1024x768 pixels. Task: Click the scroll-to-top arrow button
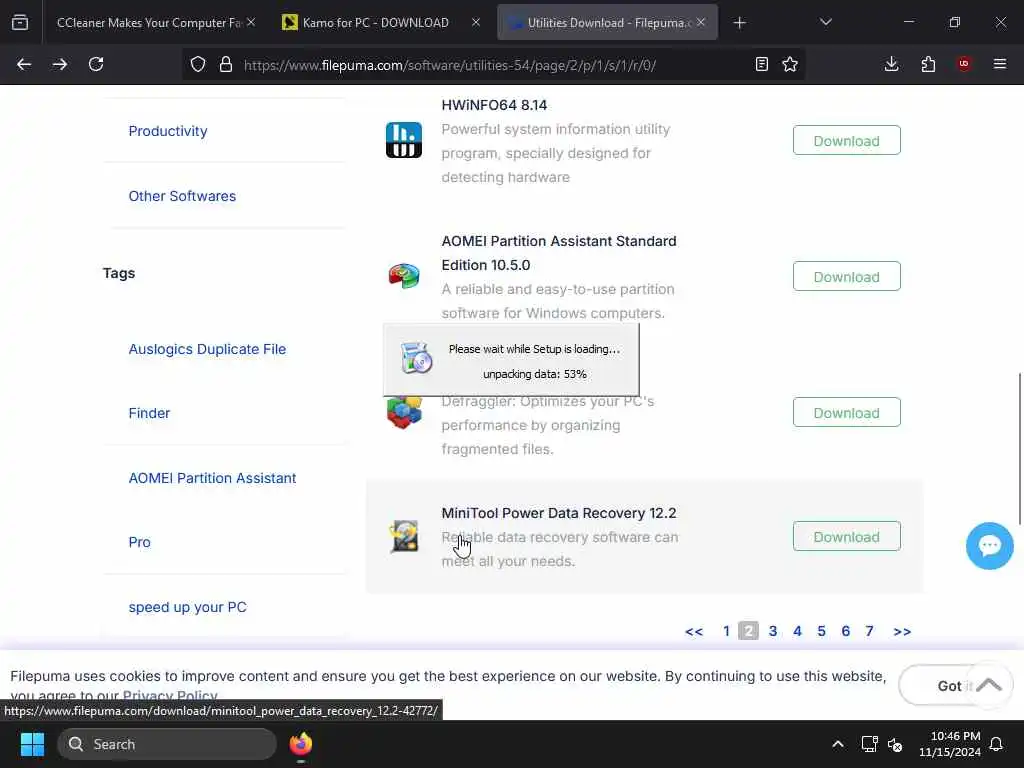[x=989, y=685]
